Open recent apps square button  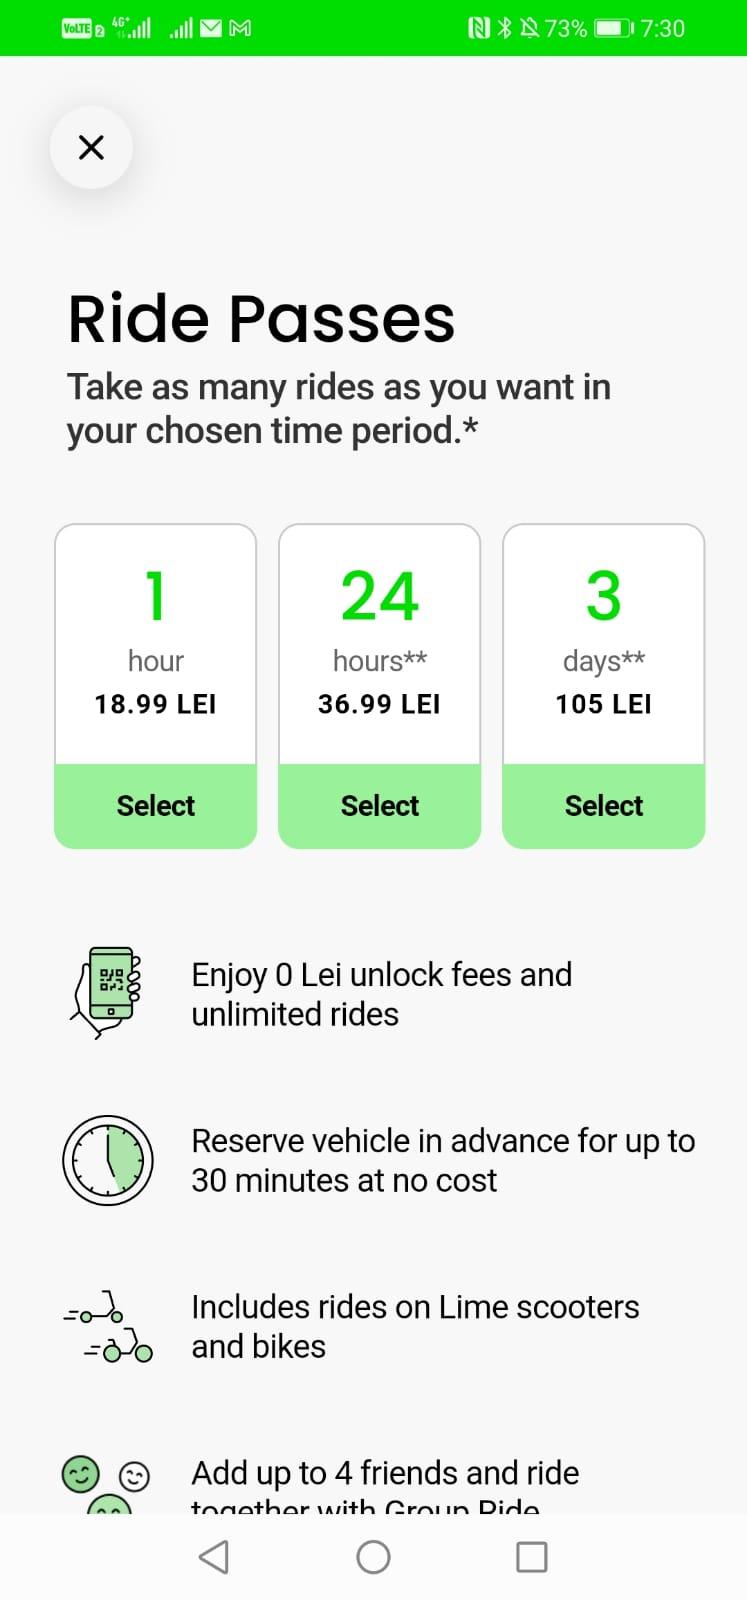(531, 1557)
